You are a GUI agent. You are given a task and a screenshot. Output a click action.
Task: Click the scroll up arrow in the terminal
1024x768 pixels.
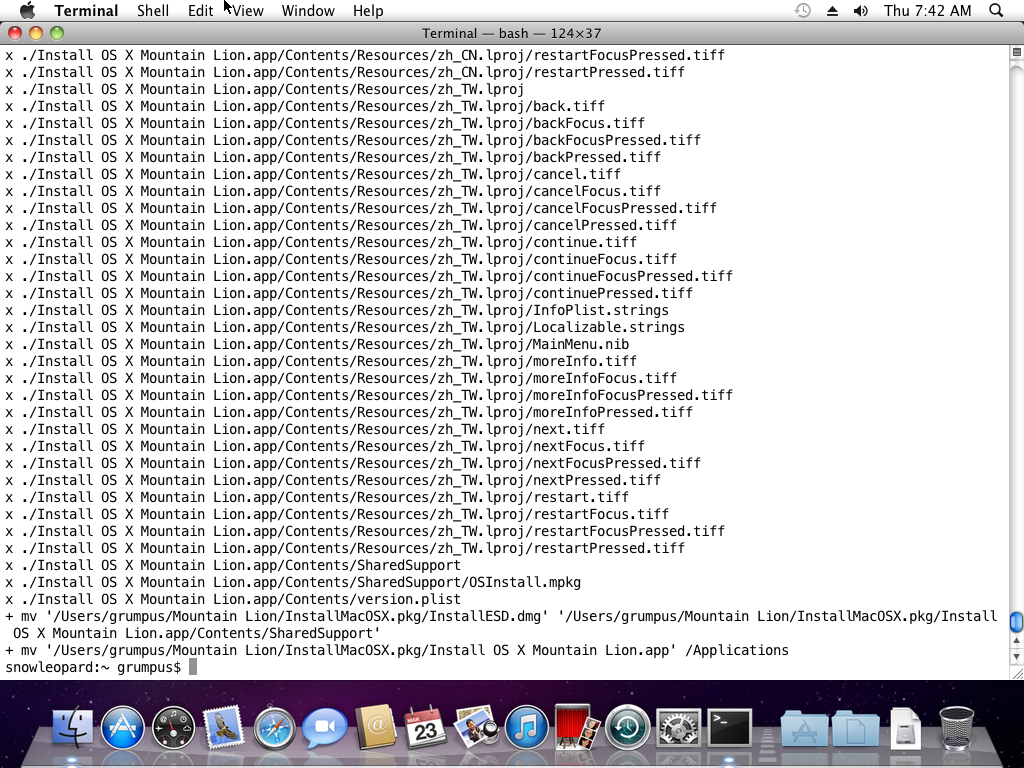pos(1016,641)
